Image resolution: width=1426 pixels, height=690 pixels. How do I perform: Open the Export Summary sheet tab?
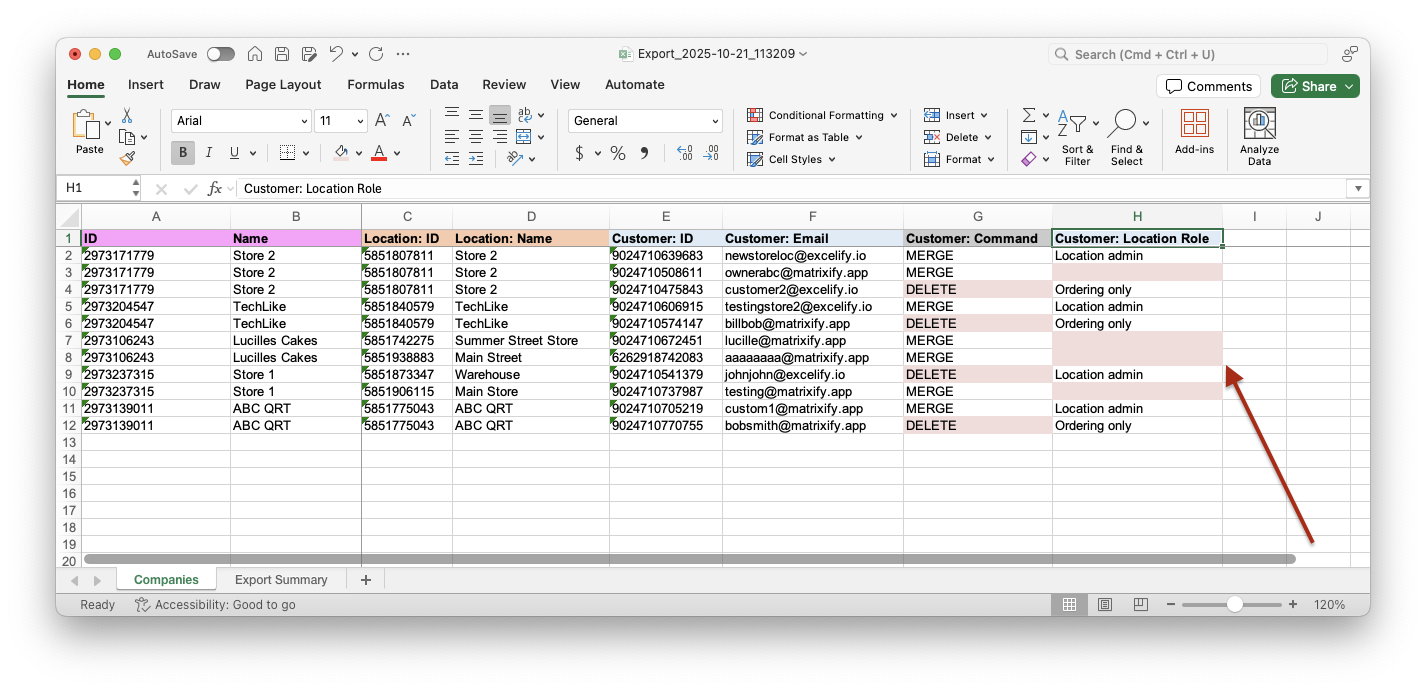(x=281, y=580)
